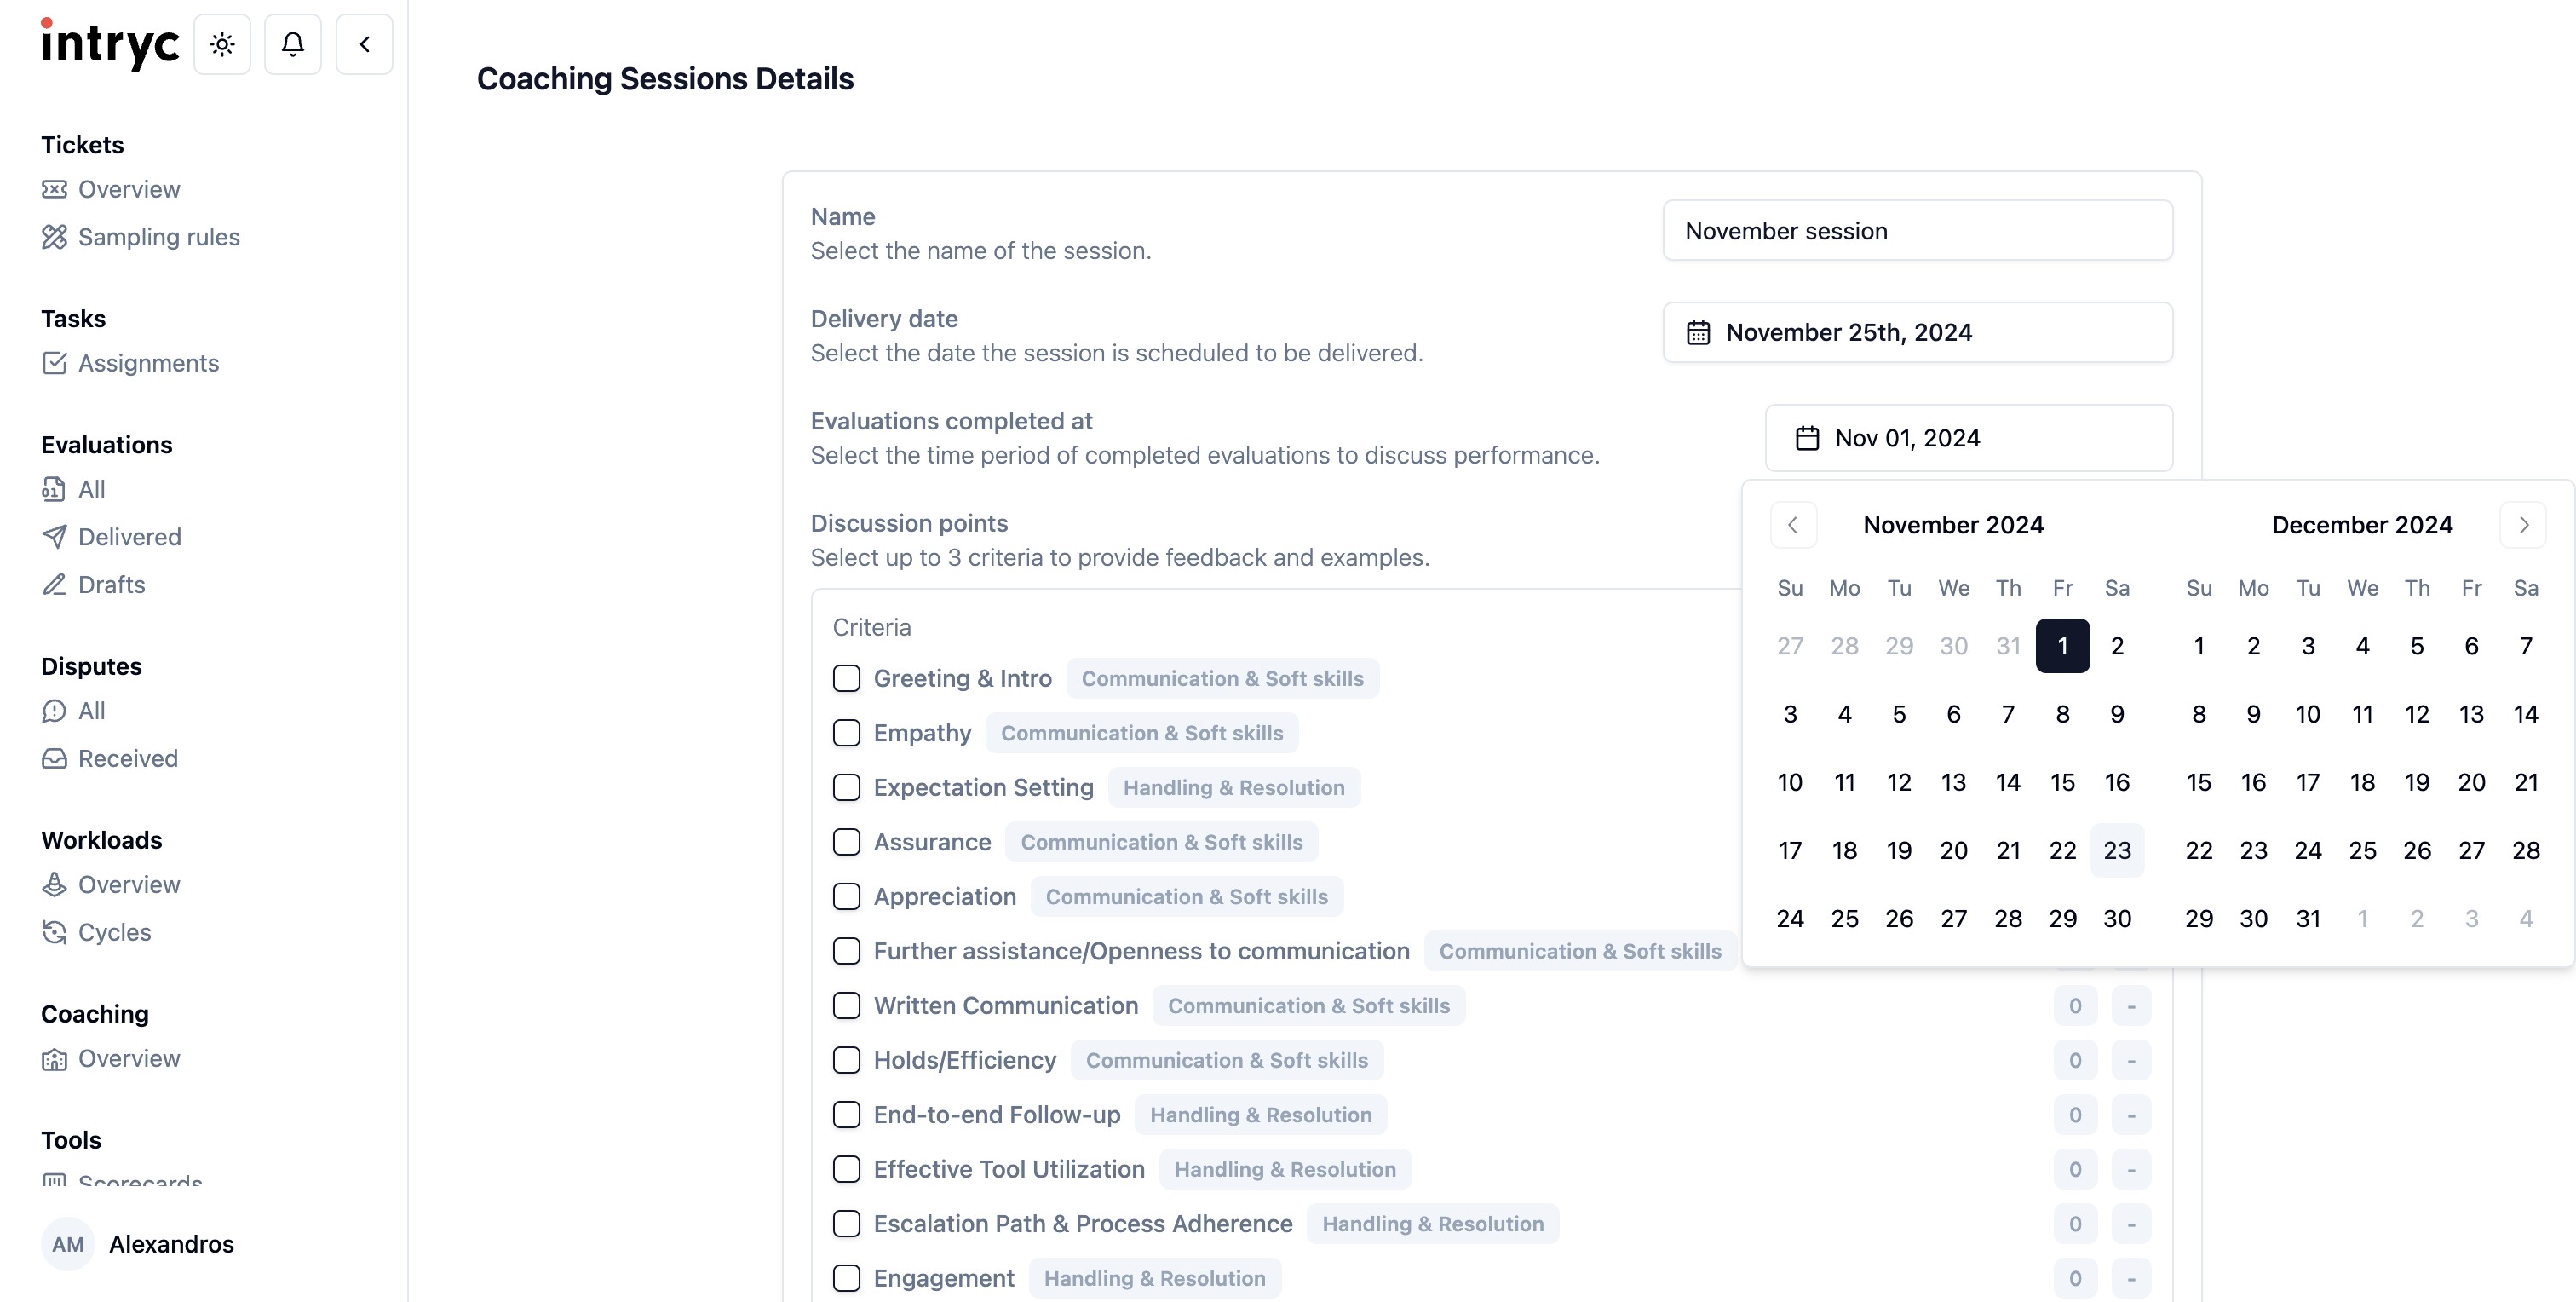
Task: Tick the Written Communication checkbox
Action: [x=846, y=1006]
